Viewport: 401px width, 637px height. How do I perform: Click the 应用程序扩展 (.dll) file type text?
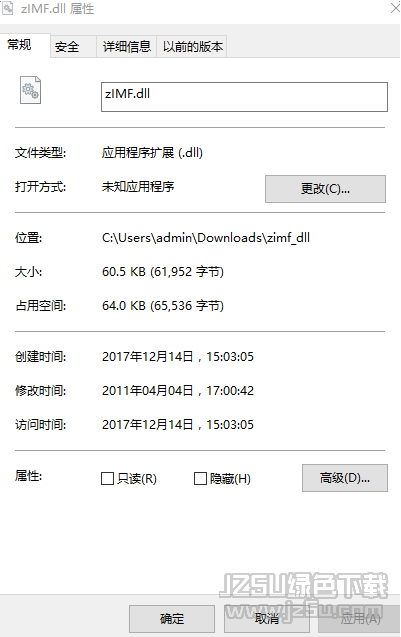[x=152, y=153]
